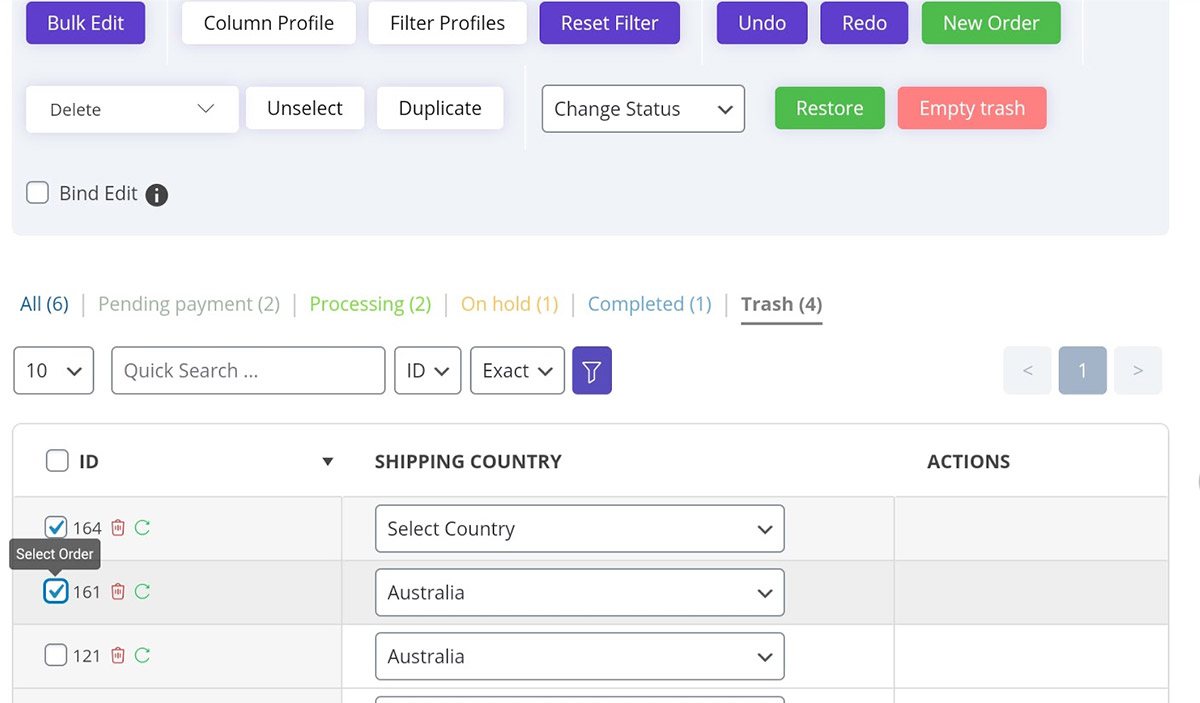Uncheck the checkbox for order 164

pyautogui.click(x=56, y=527)
